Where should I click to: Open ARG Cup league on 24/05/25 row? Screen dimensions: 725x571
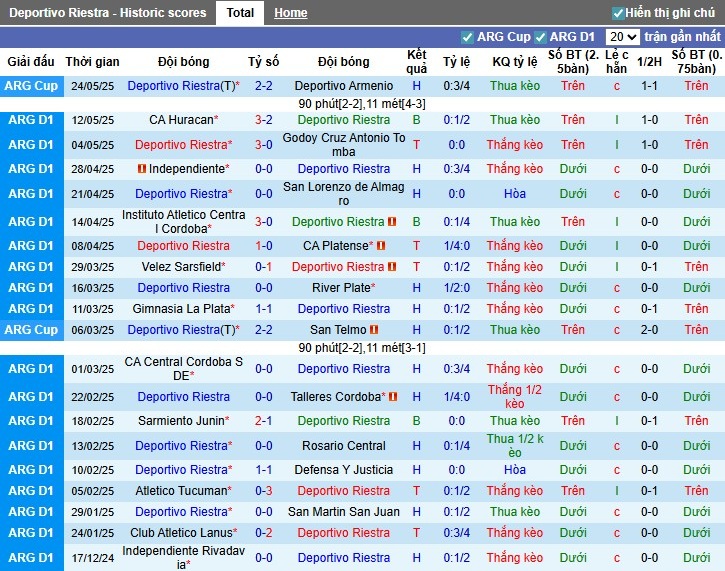pyautogui.click(x=31, y=86)
